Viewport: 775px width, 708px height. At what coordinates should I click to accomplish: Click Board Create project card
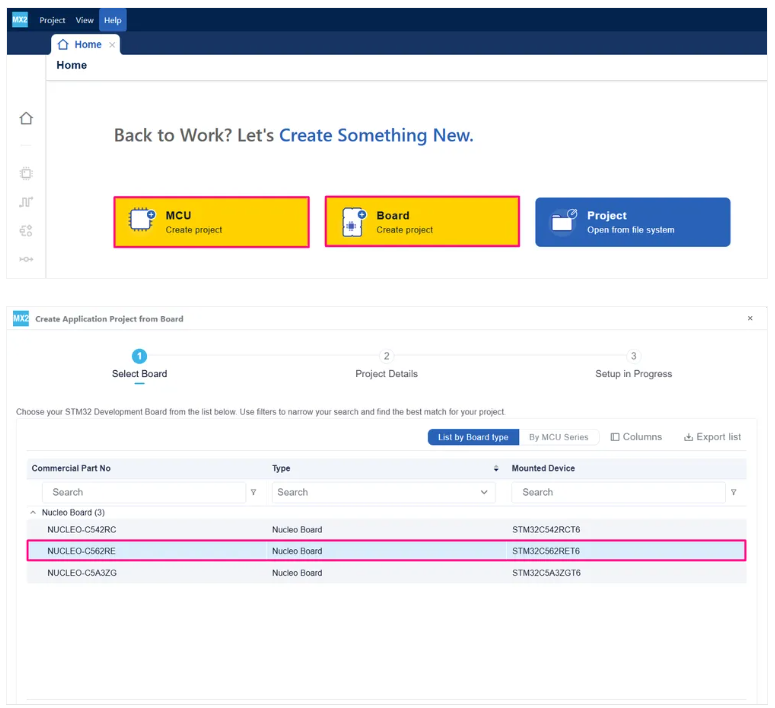(422, 221)
